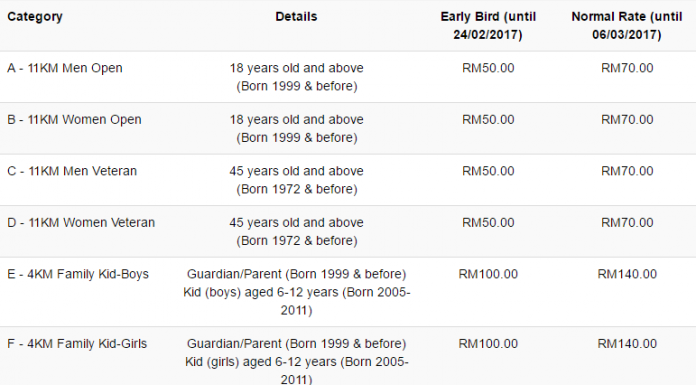Click the Family Kid-Boys early bird RM100.00 price
696x385 pixels.
(488, 274)
